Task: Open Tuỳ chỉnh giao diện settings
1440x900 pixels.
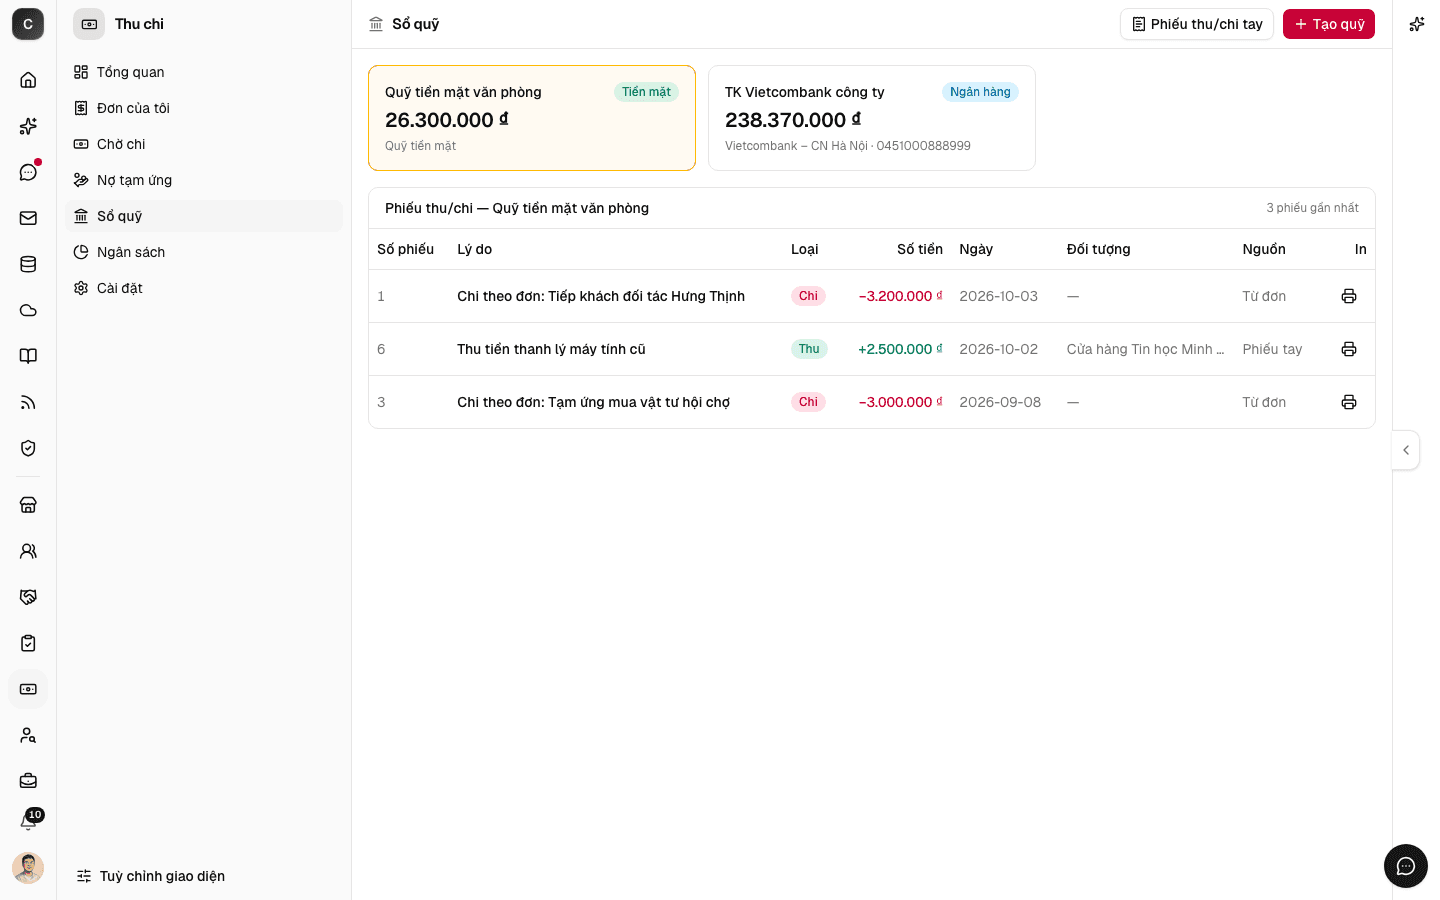Action: point(151,876)
